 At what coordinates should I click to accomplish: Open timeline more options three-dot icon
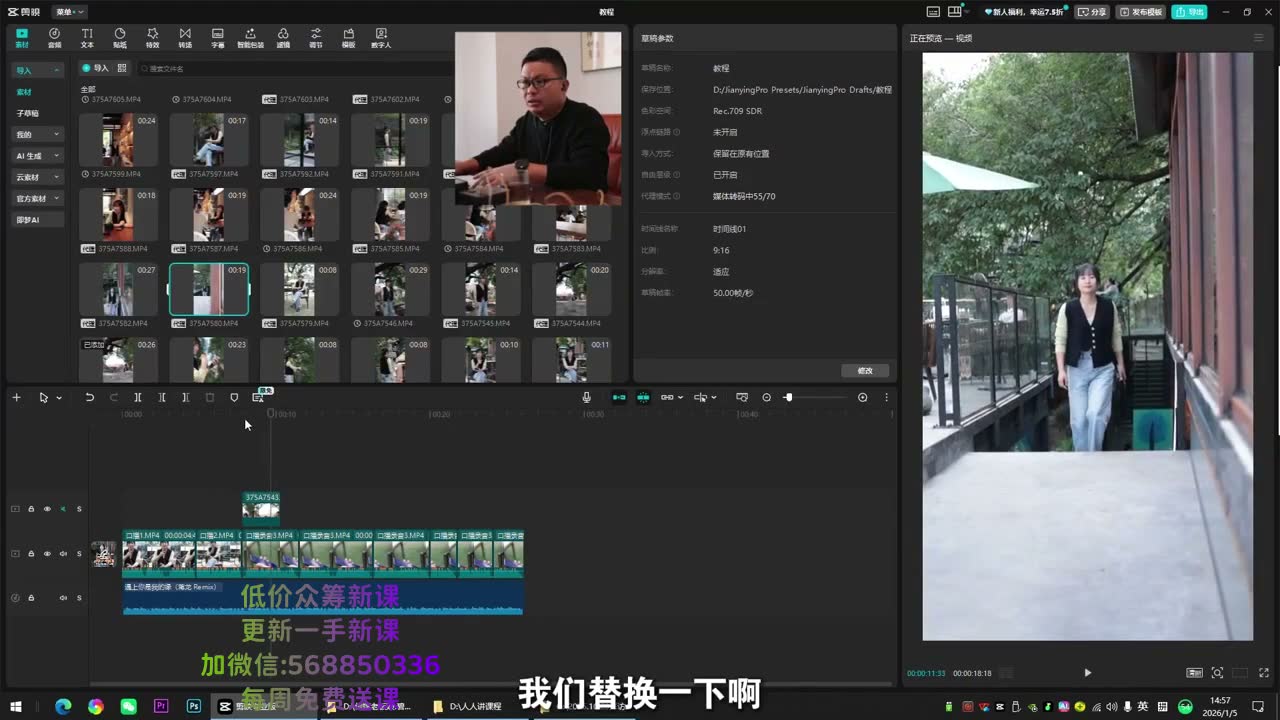point(886,397)
